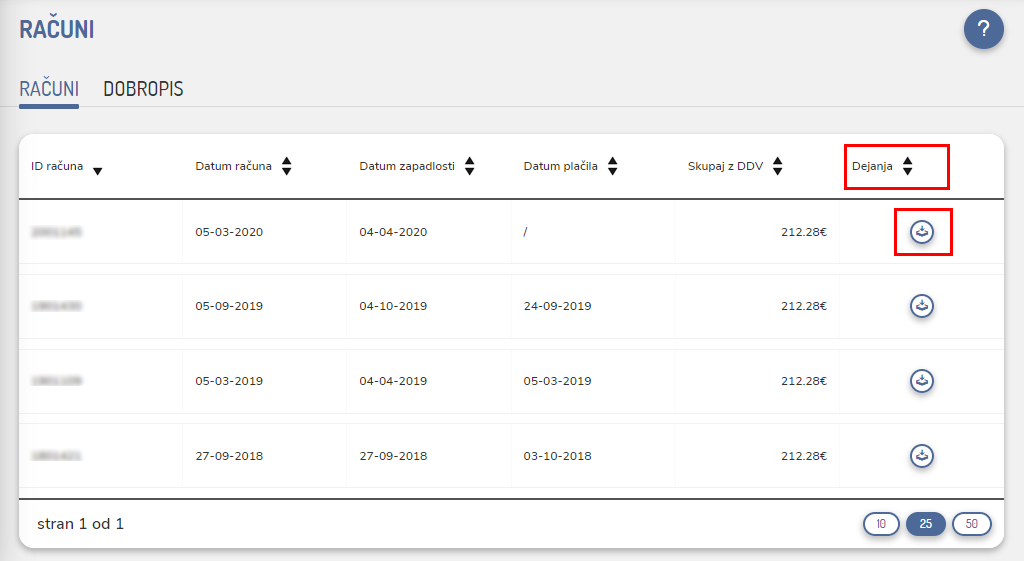
Task: Download the invoice dated 05-03-2019
Action: coord(922,381)
